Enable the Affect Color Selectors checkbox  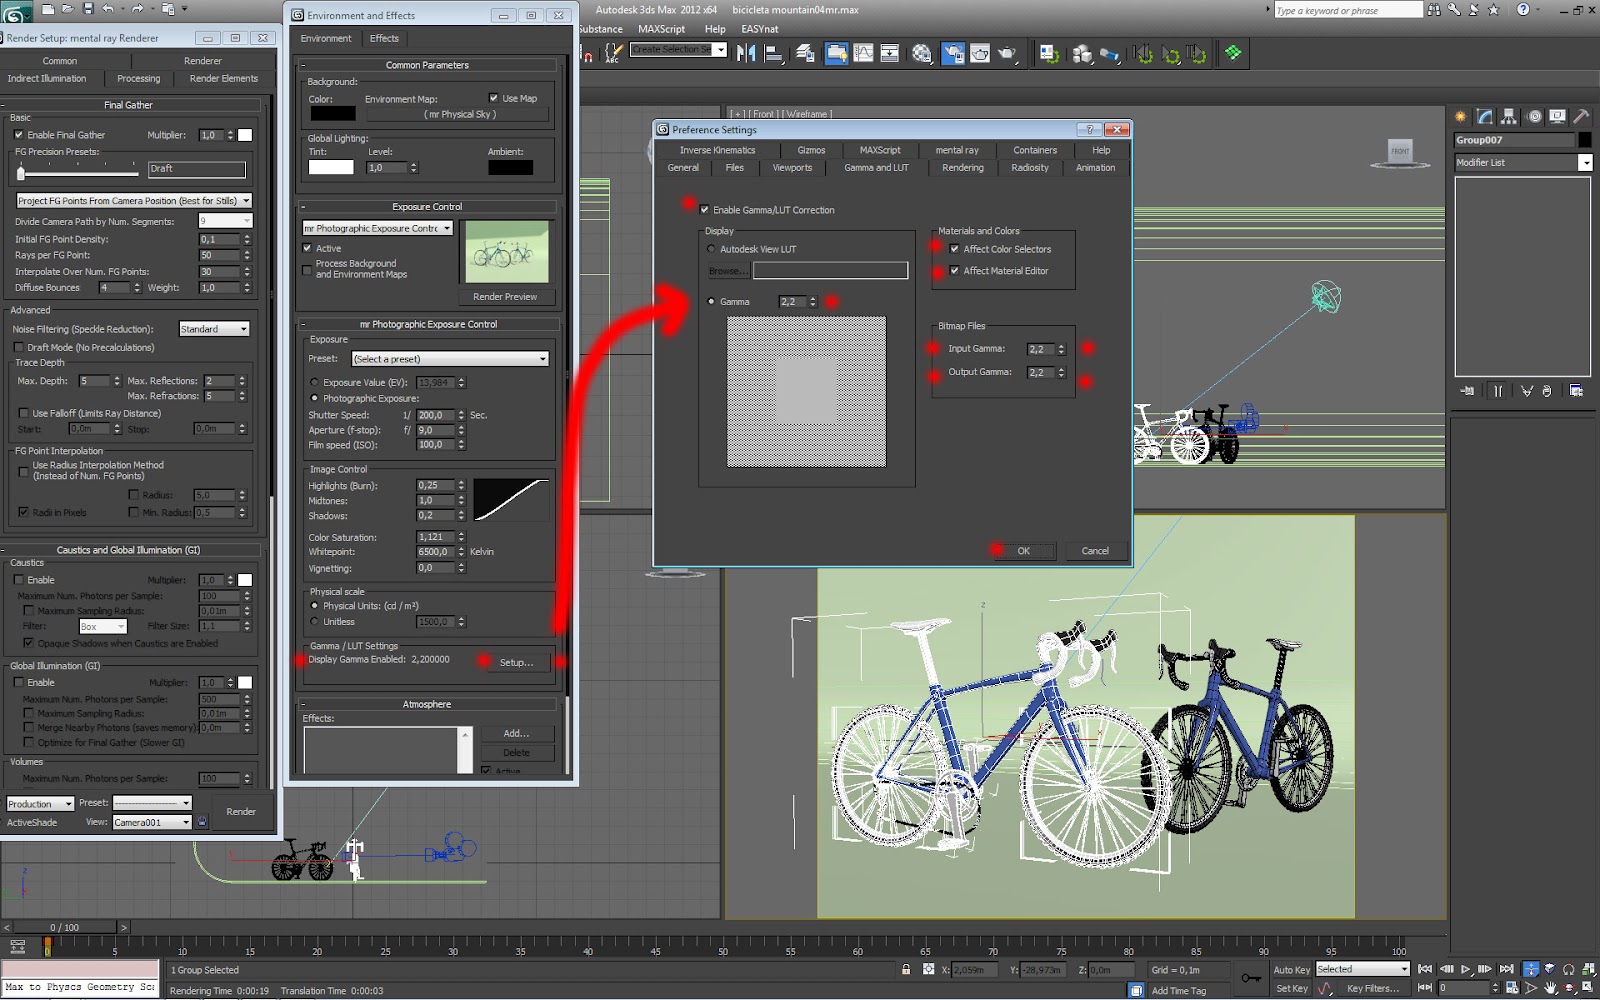tap(953, 249)
